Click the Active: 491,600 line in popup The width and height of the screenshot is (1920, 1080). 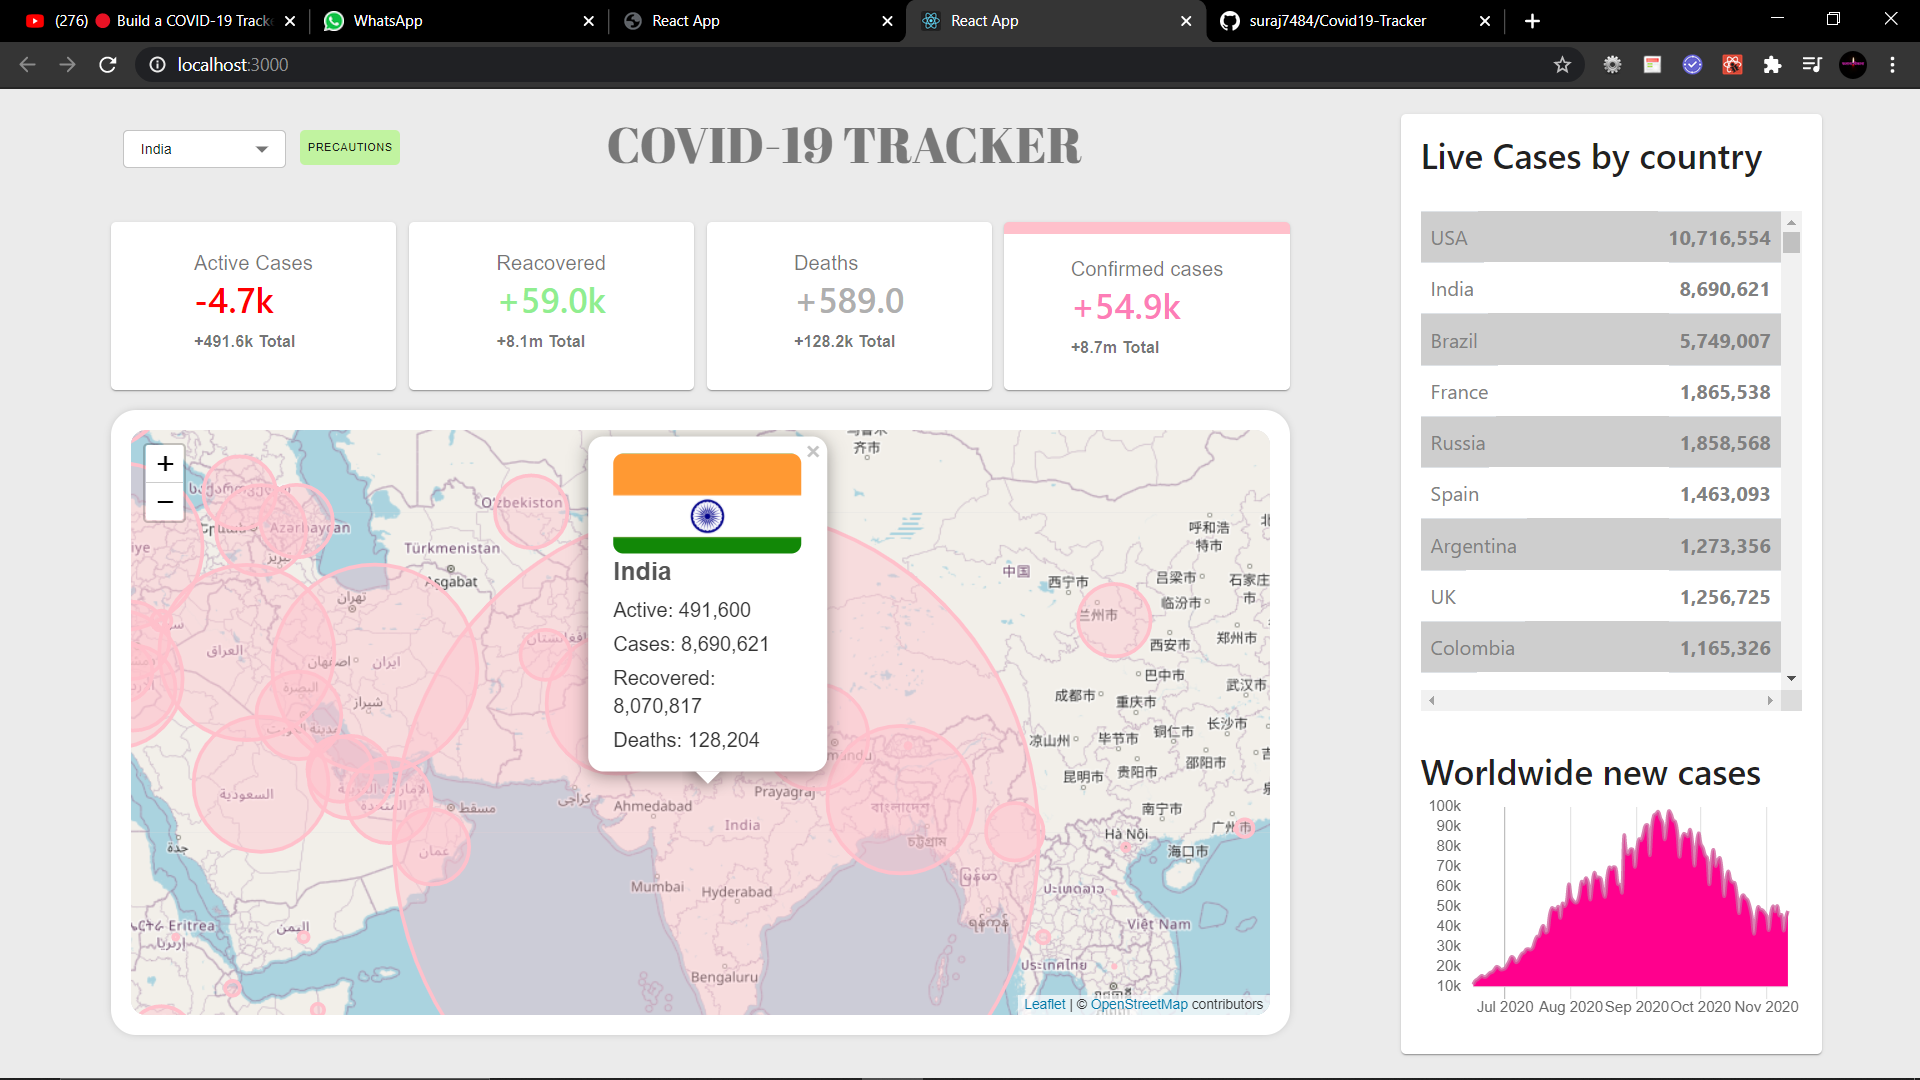click(x=682, y=610)
